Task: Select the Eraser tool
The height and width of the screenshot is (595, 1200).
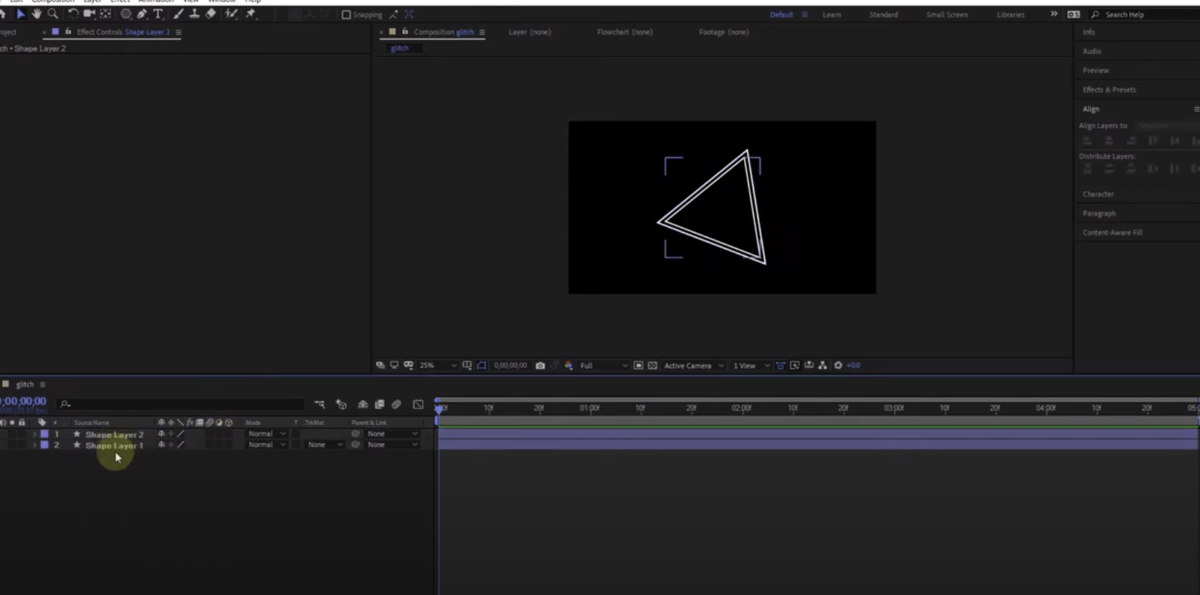Action: tap(211, 14)
